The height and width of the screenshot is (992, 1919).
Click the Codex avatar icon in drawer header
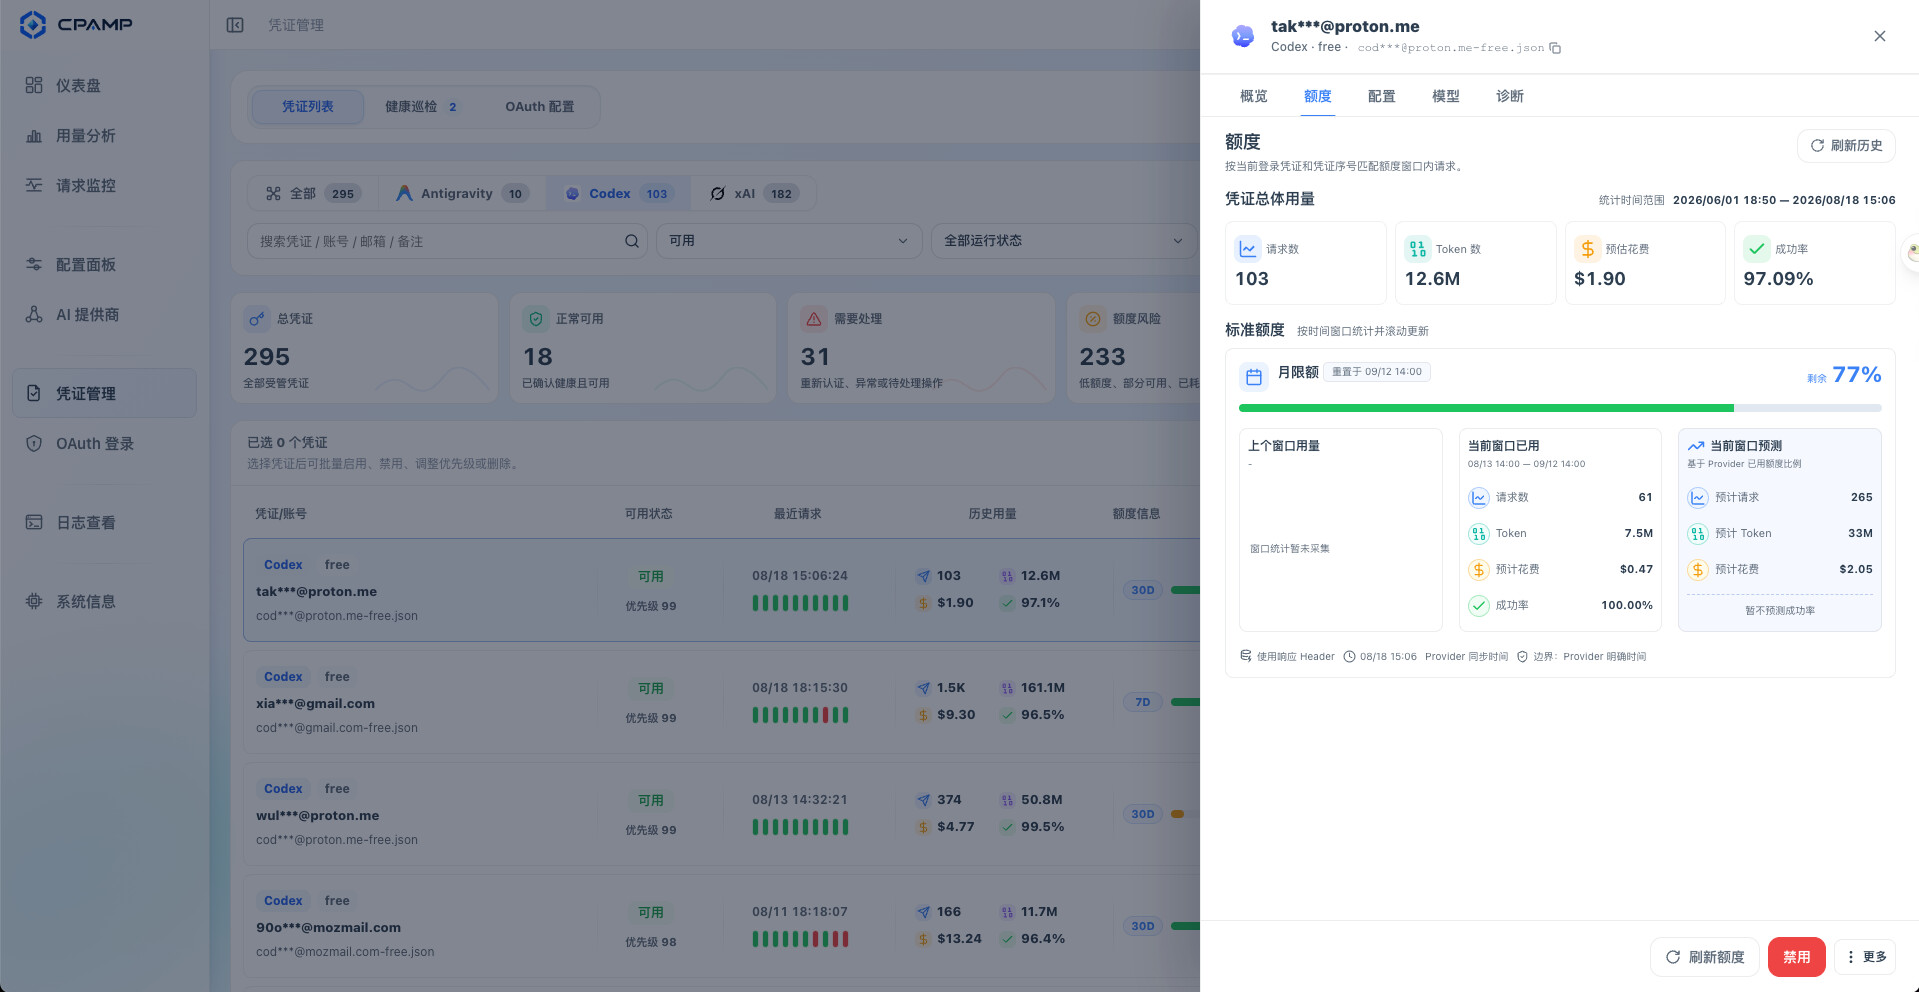1243,36
